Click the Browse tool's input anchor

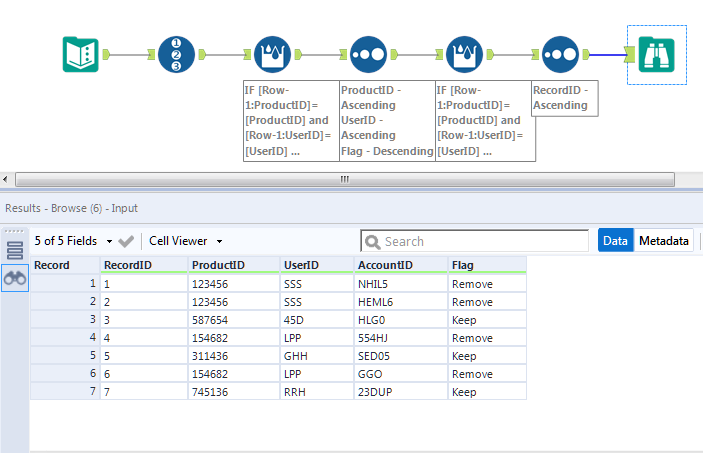pos(630,55)
